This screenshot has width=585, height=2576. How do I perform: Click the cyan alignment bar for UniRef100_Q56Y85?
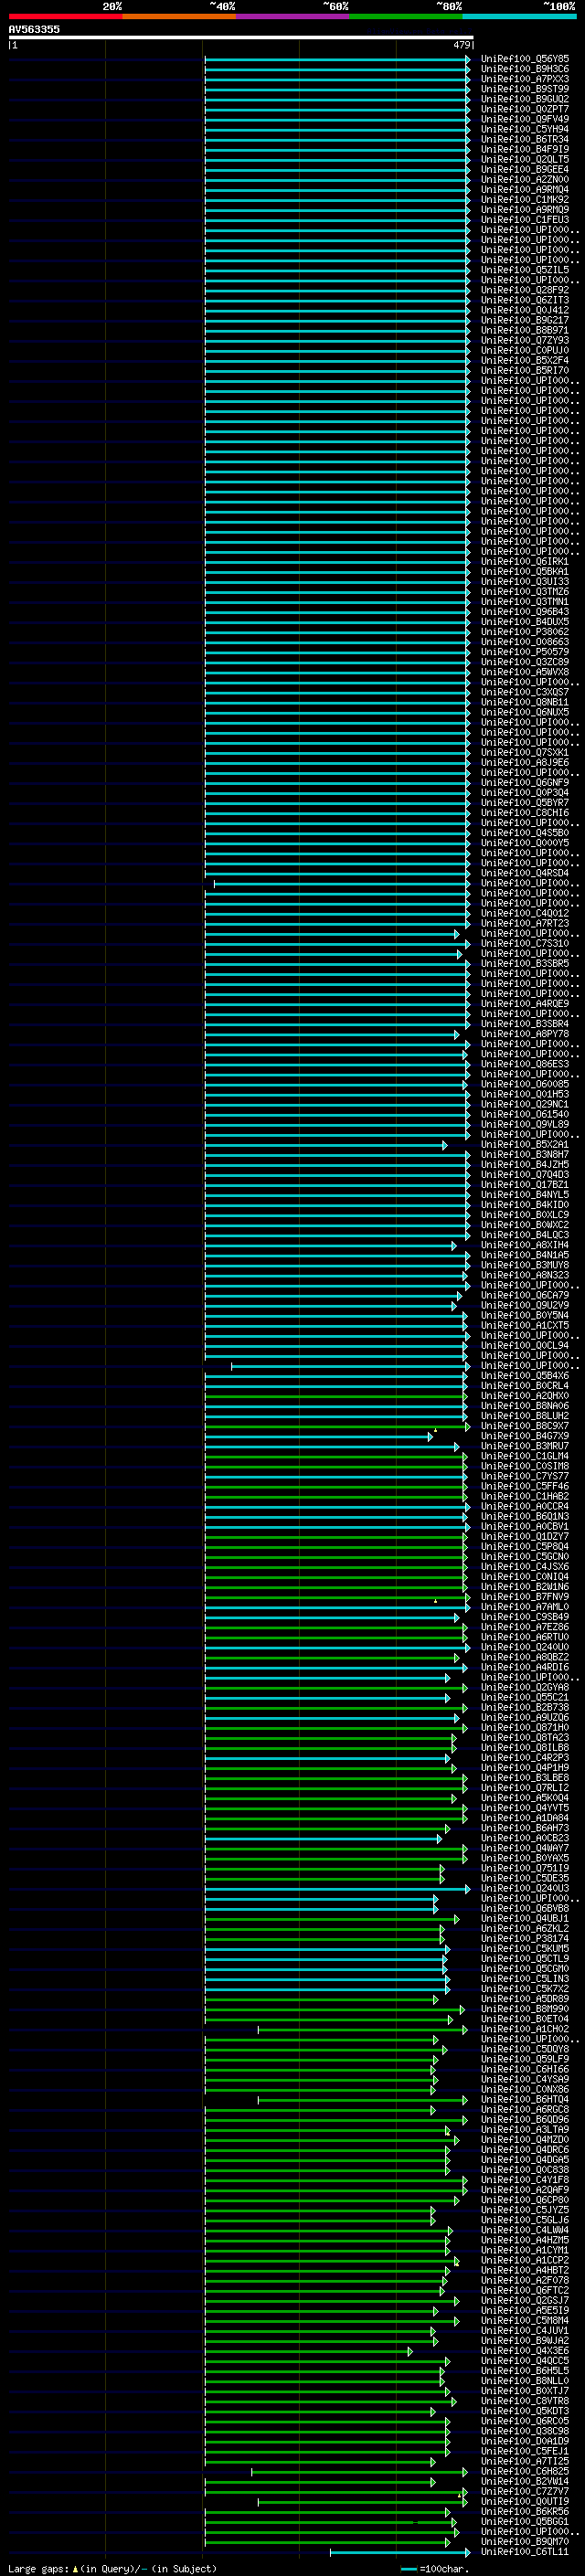pos(337,59)
